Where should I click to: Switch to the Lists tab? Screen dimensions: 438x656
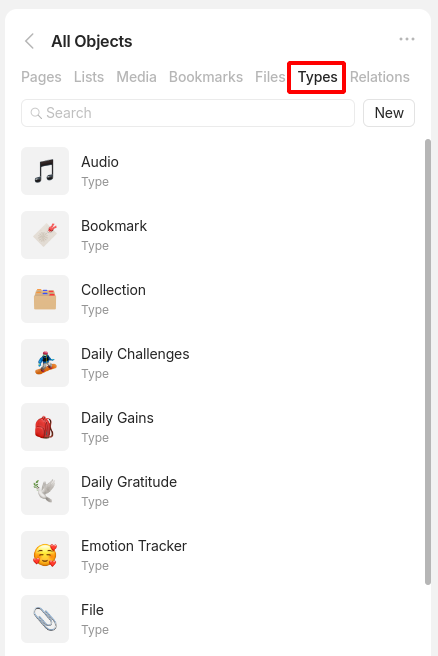89,77
